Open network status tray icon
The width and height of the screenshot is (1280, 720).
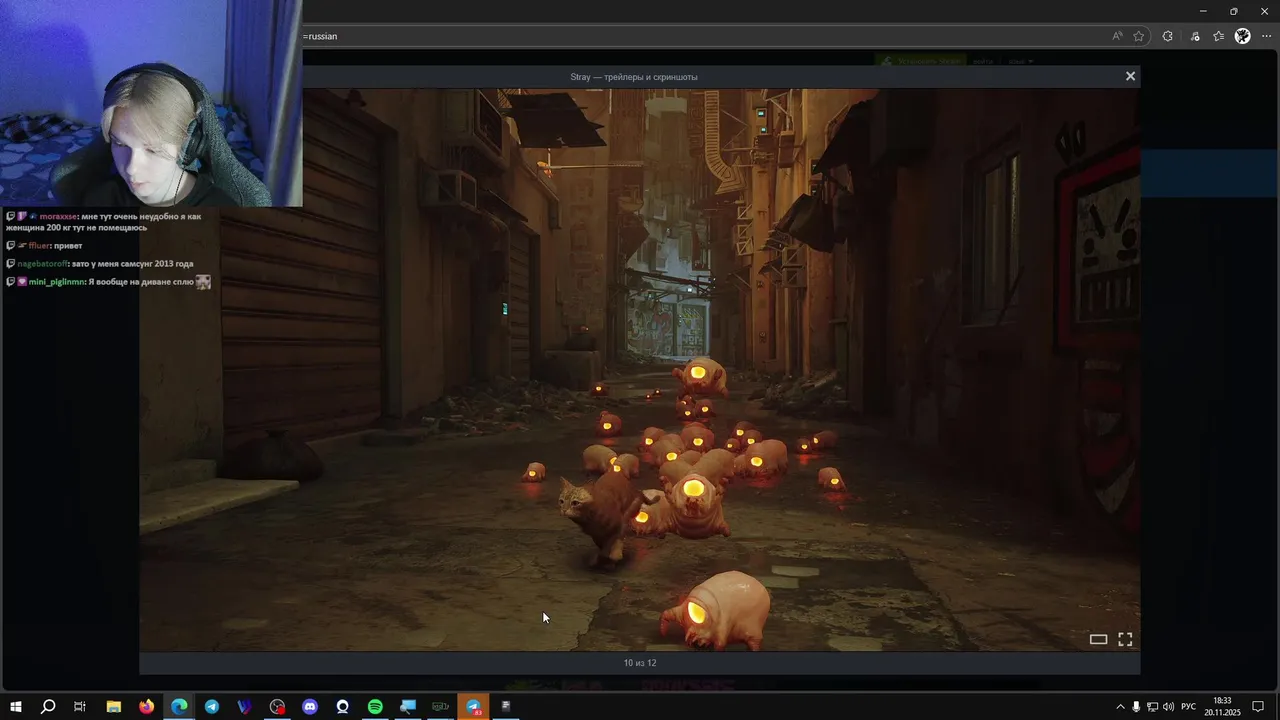coord(1152,707)
